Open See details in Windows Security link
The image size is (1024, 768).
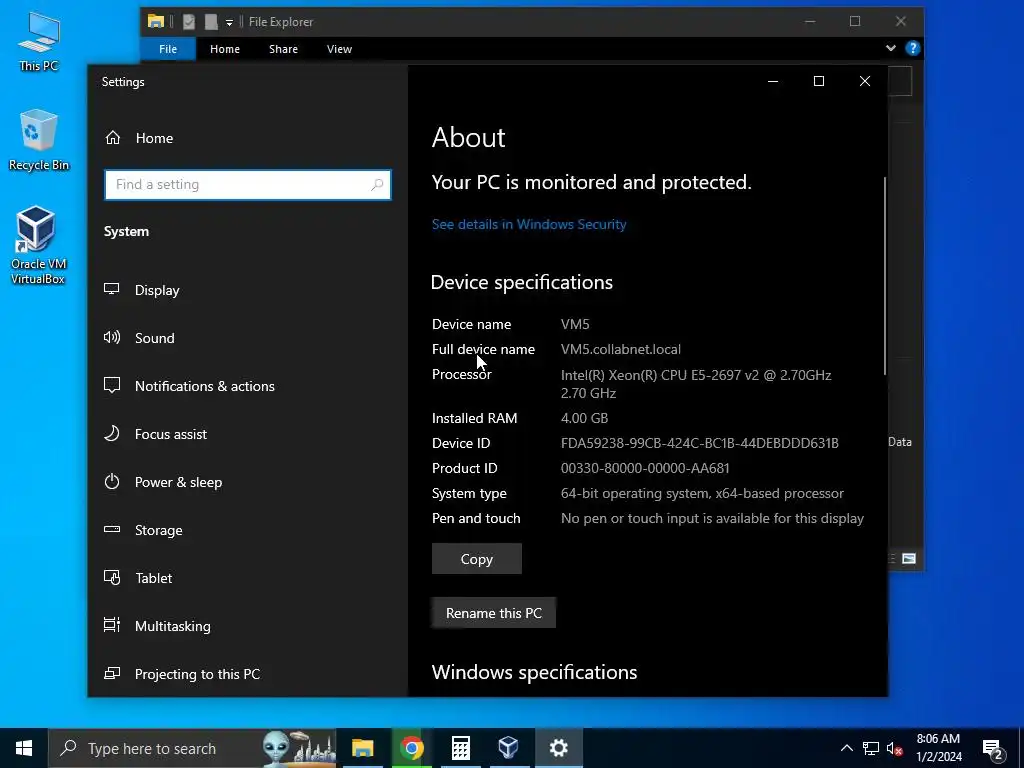[x=529, y=224]
